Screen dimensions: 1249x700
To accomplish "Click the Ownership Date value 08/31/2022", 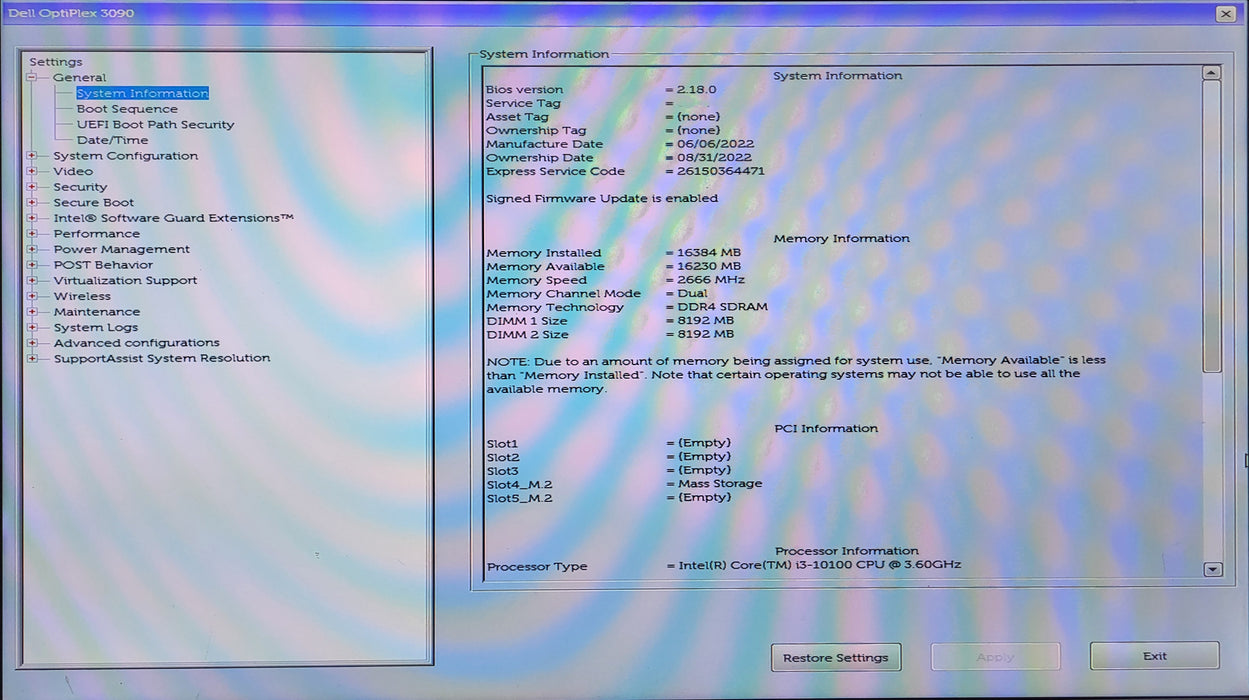I will click(x=715, y=158).
